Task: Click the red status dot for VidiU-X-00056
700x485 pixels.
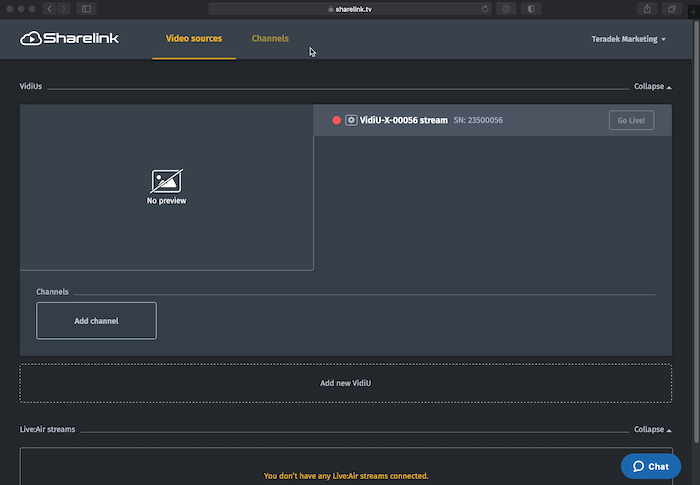Action: pyautogui.click(x=337, y=120)
